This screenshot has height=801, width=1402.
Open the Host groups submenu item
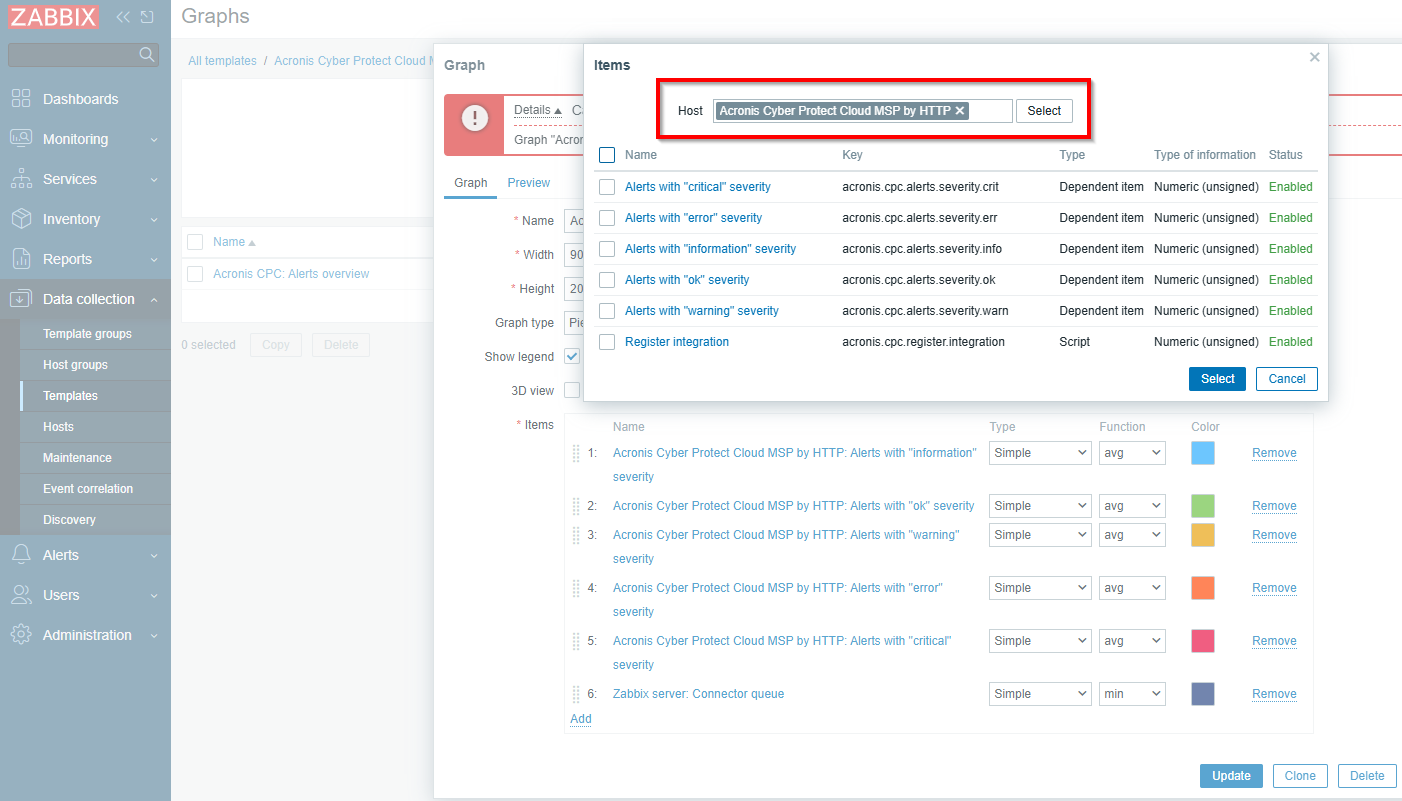click(75, 365)
